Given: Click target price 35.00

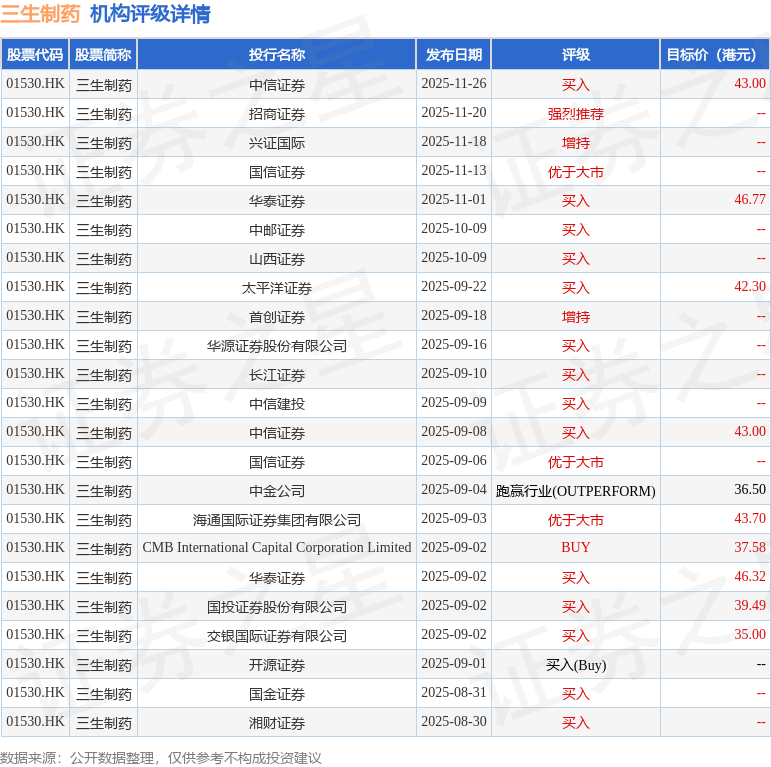Looking at the screenshot, I should [750, 635].
